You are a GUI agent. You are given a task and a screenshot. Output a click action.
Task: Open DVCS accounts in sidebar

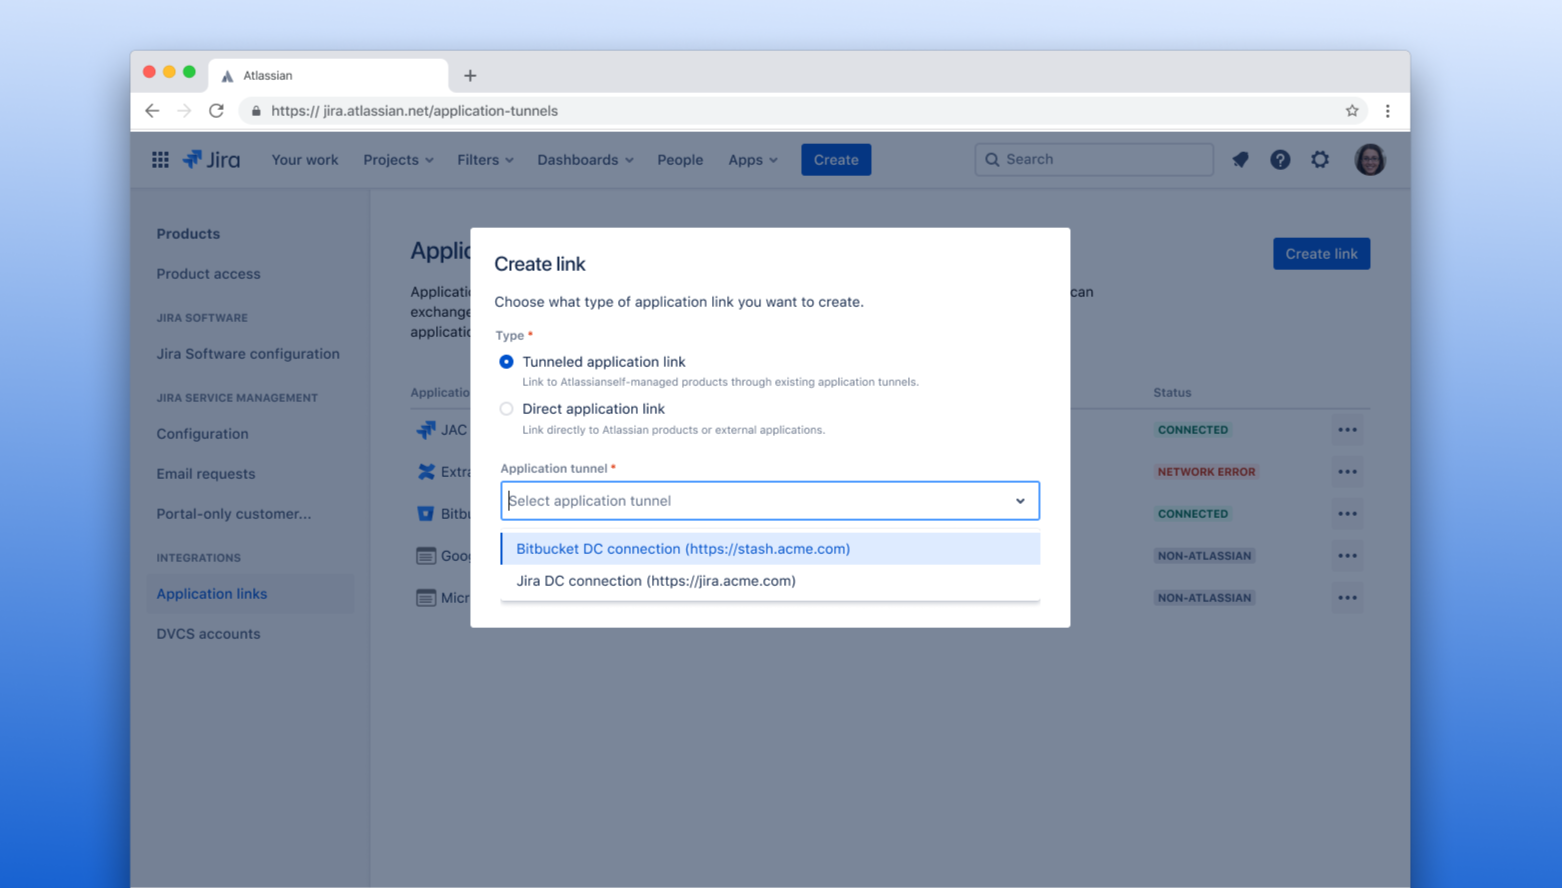pos(208,634)
